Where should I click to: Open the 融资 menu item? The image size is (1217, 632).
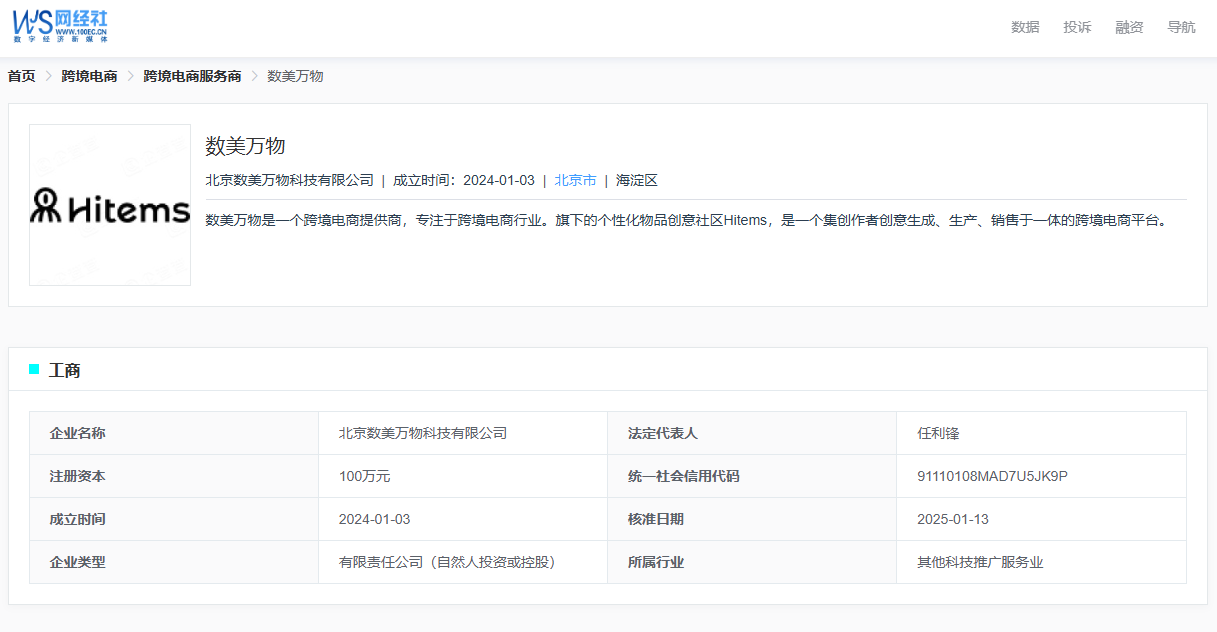(x=1129, y=27)
